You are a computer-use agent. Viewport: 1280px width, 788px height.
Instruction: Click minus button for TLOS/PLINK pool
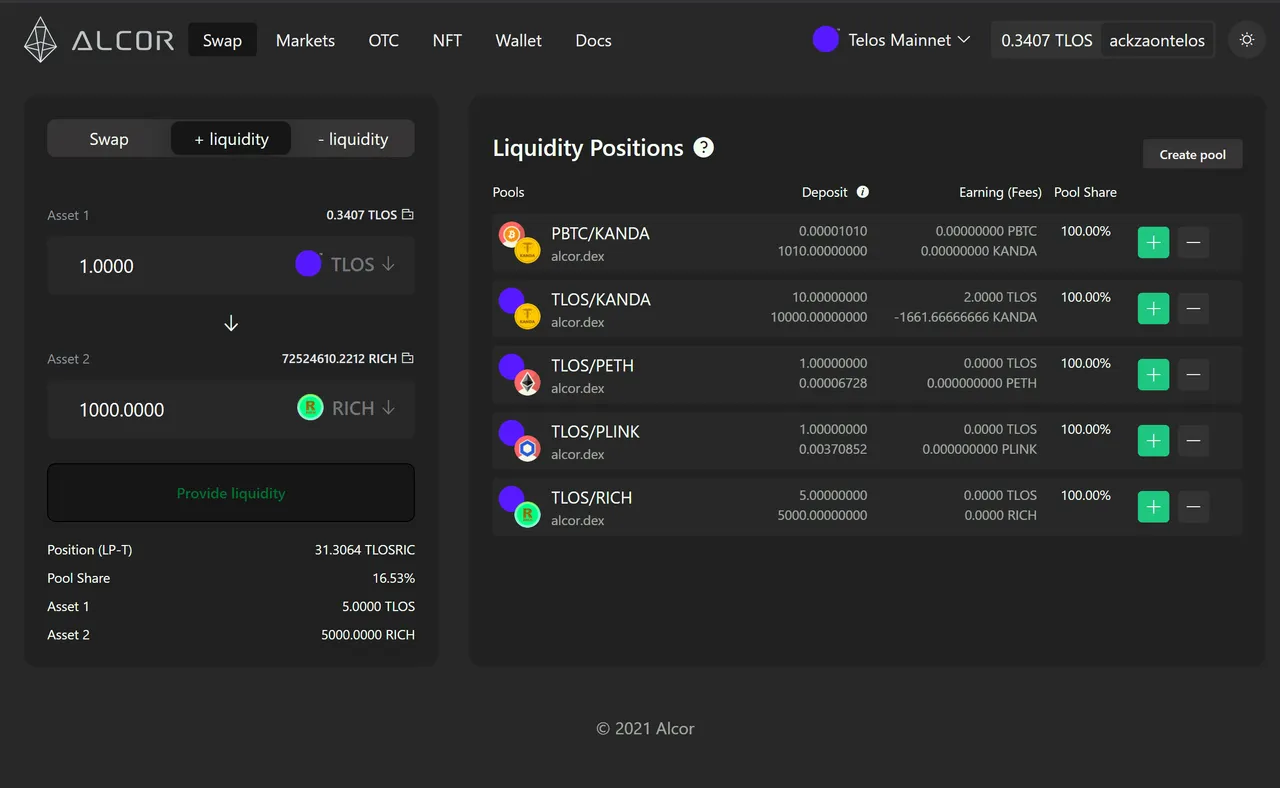(1193, 441)
